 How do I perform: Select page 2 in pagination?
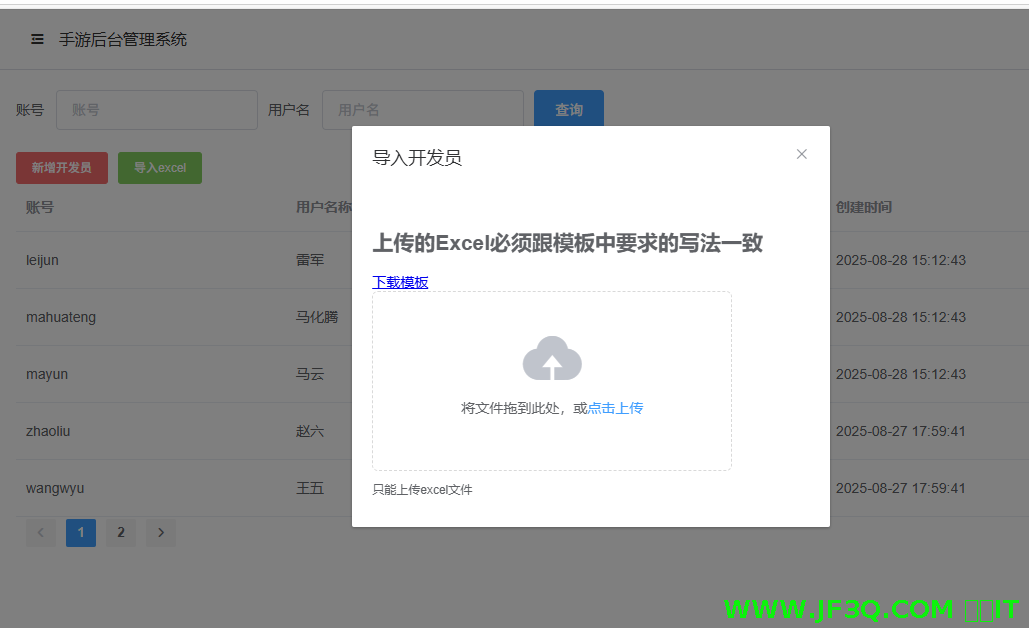(120, 532)
